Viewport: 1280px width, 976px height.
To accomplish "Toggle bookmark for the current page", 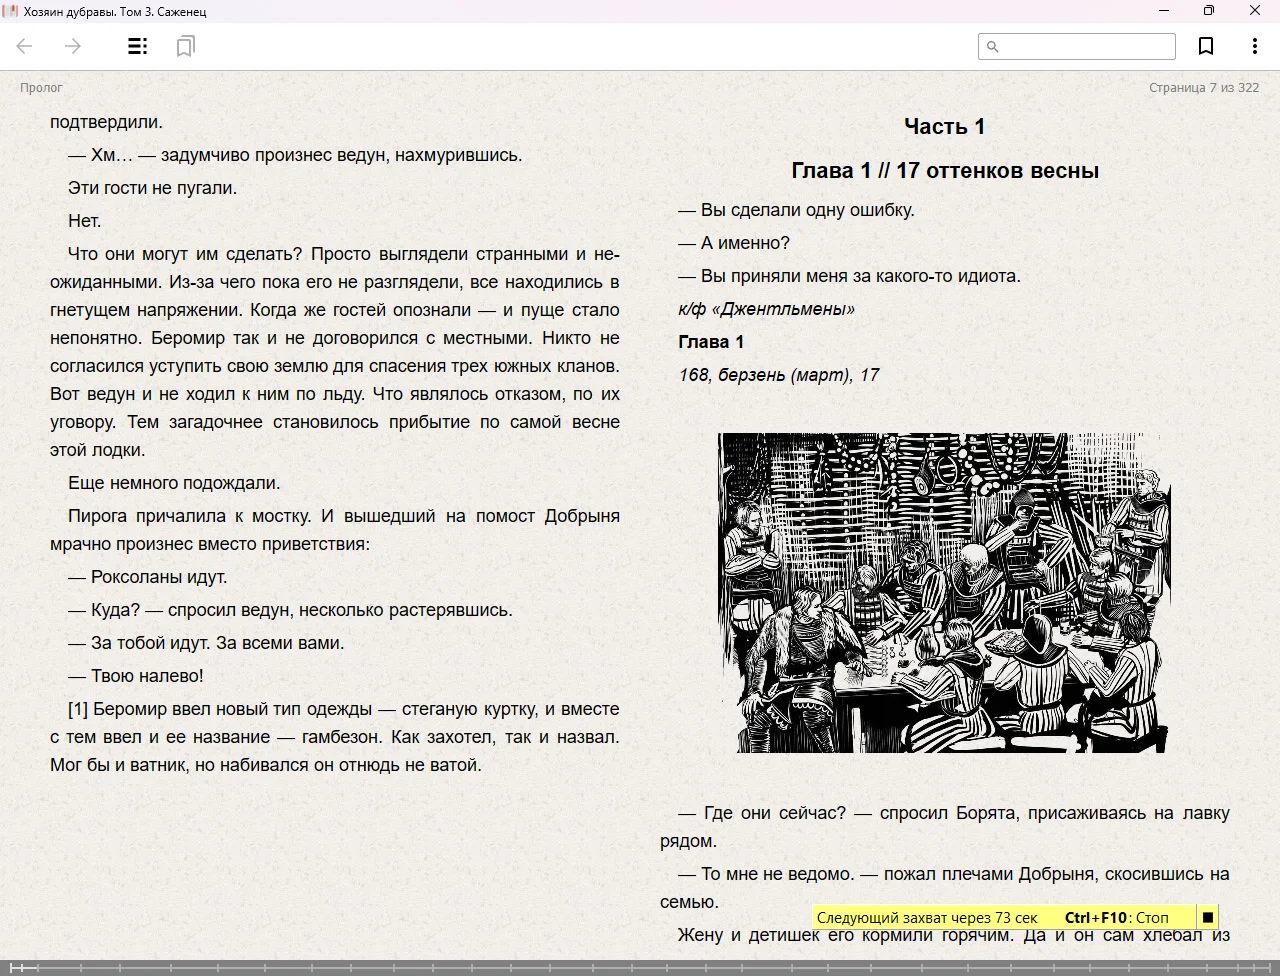I will (1206, 46).
